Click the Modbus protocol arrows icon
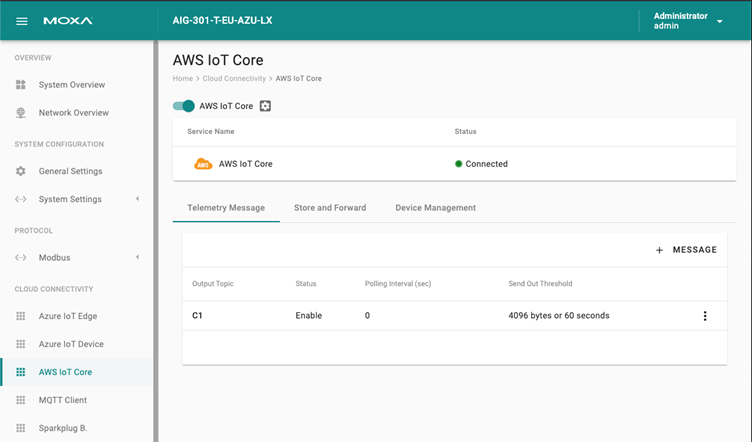 pos(21,257)
